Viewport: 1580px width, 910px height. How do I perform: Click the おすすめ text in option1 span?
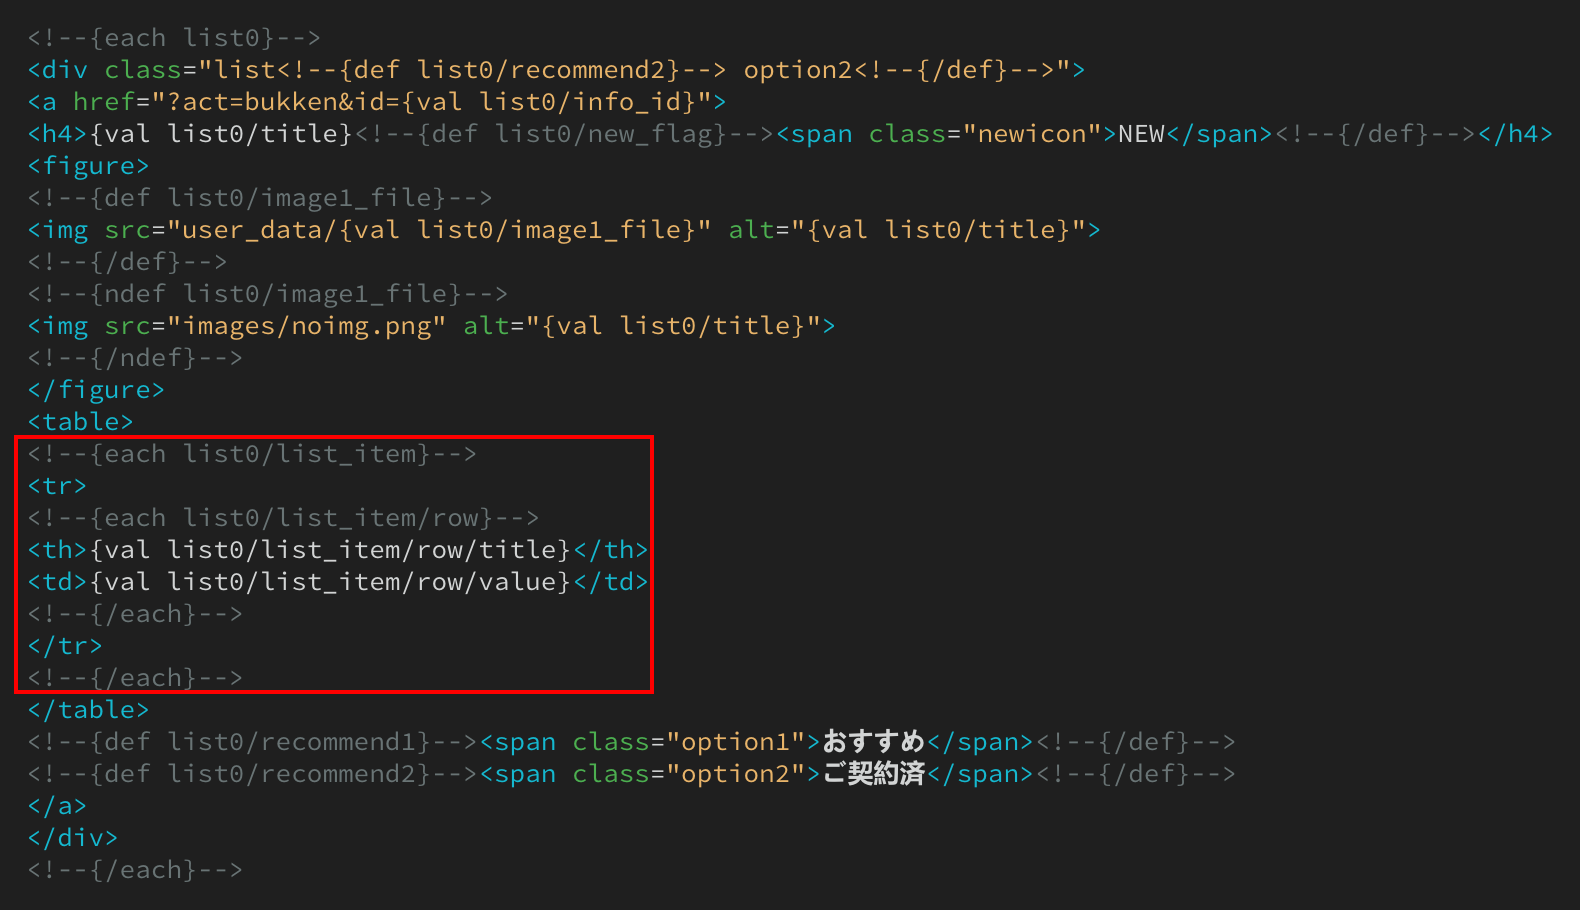873,742
